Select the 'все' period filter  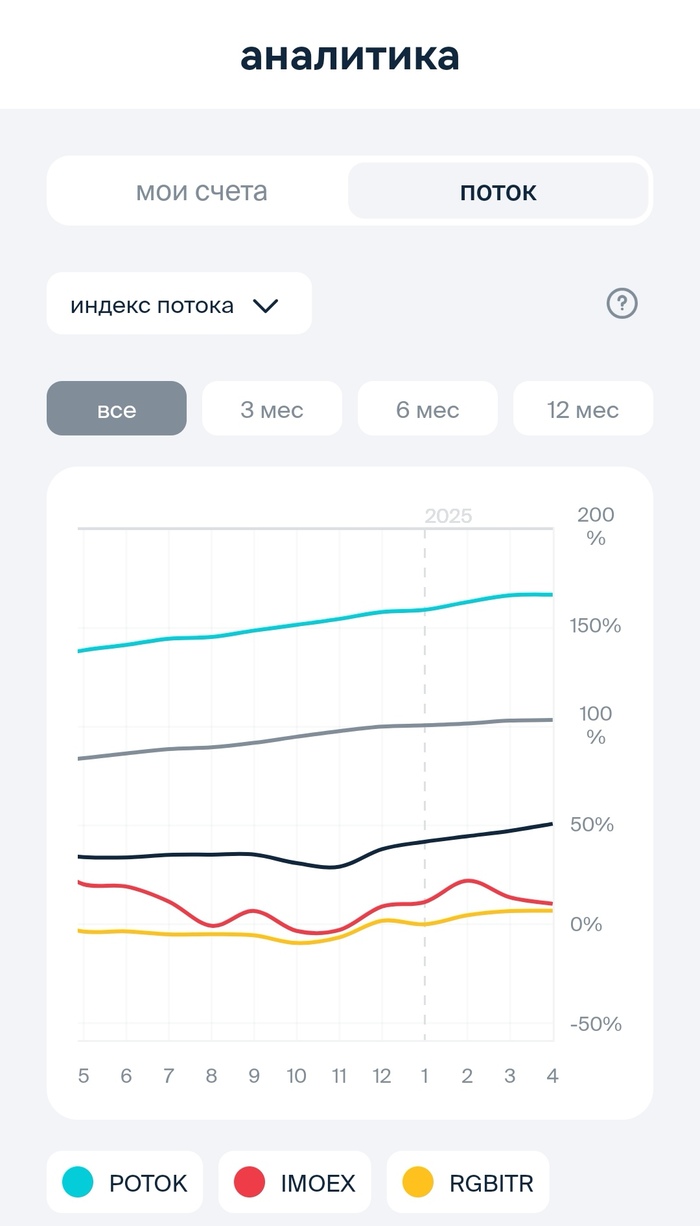pos(116,409)
